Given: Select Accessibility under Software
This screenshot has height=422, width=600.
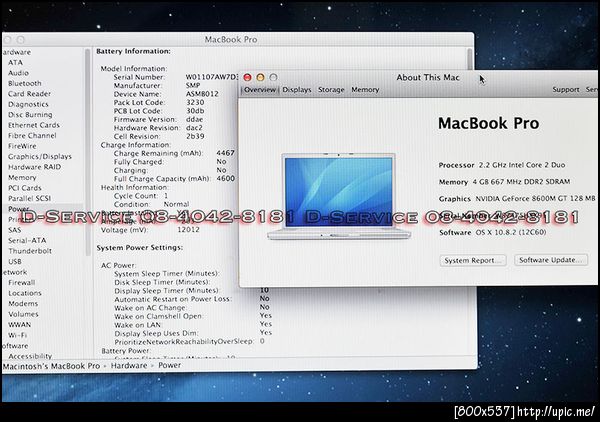Looking at the screenshot, I should pyautogui.click(x=30, y=356).
